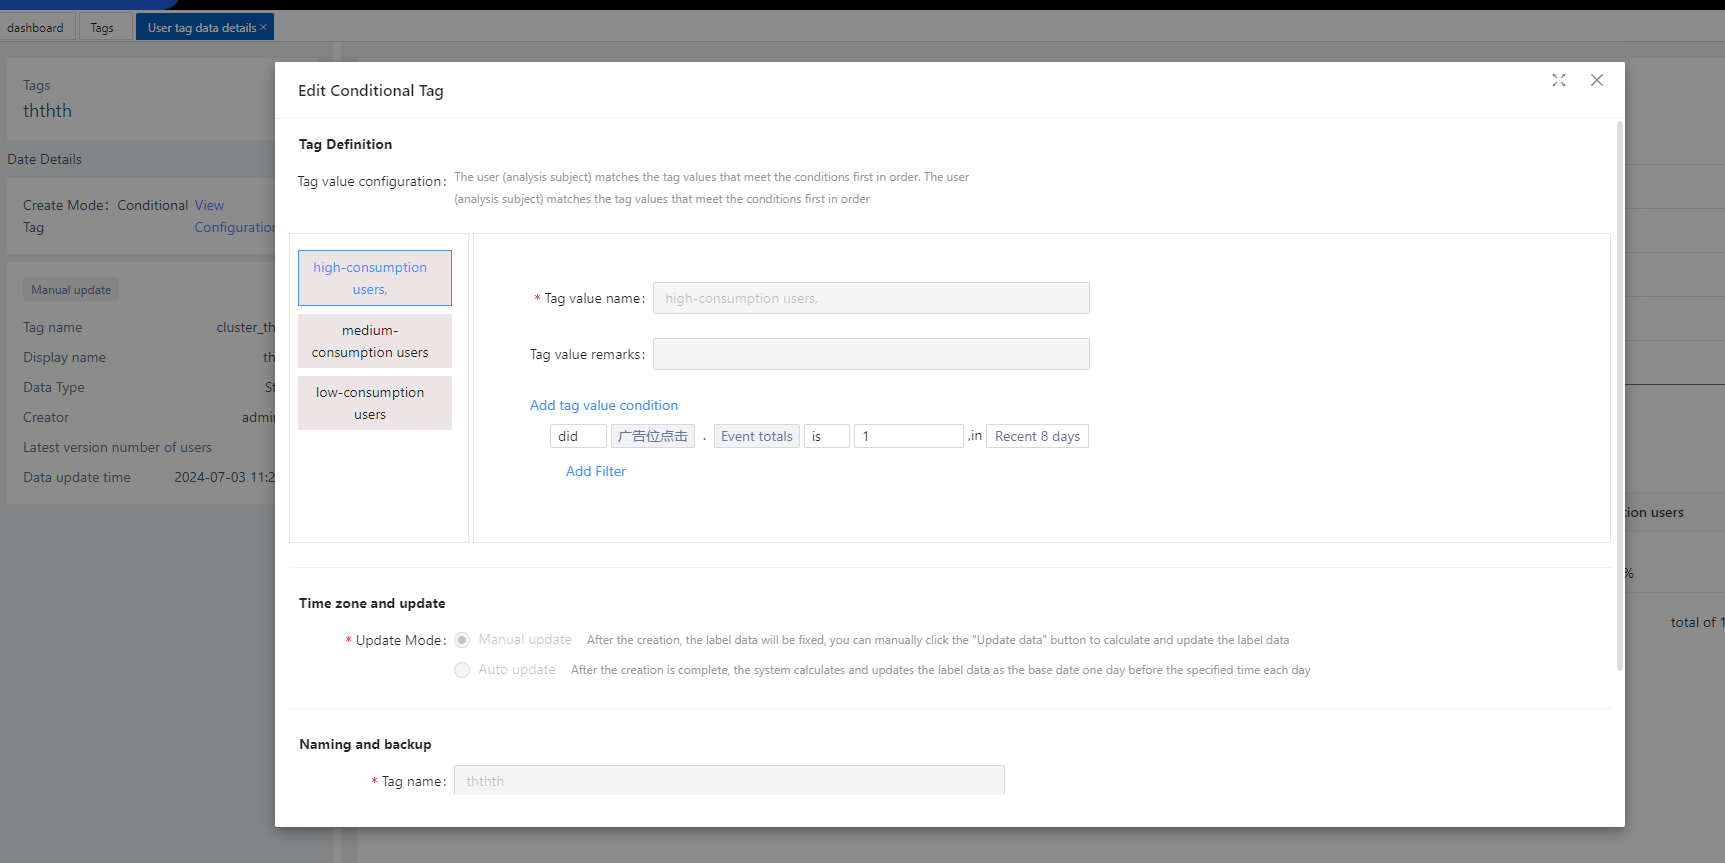Viewport: 1725px width, 863px height.
Task: Select Auto update radio button
Action: (x=462, y=670)
